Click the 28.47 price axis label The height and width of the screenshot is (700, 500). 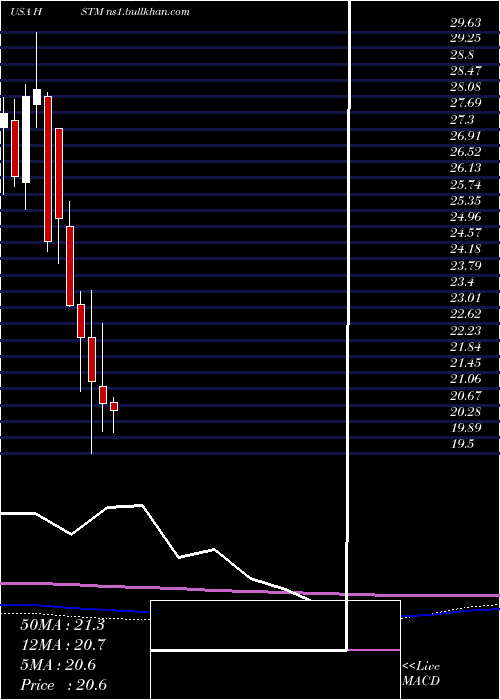tap(465, 71)
